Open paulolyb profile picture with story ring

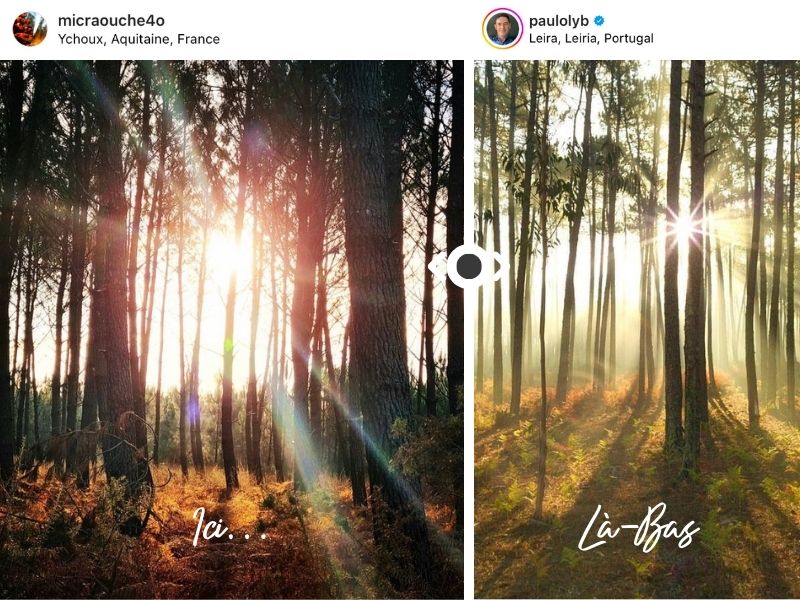tap(503, 29)
